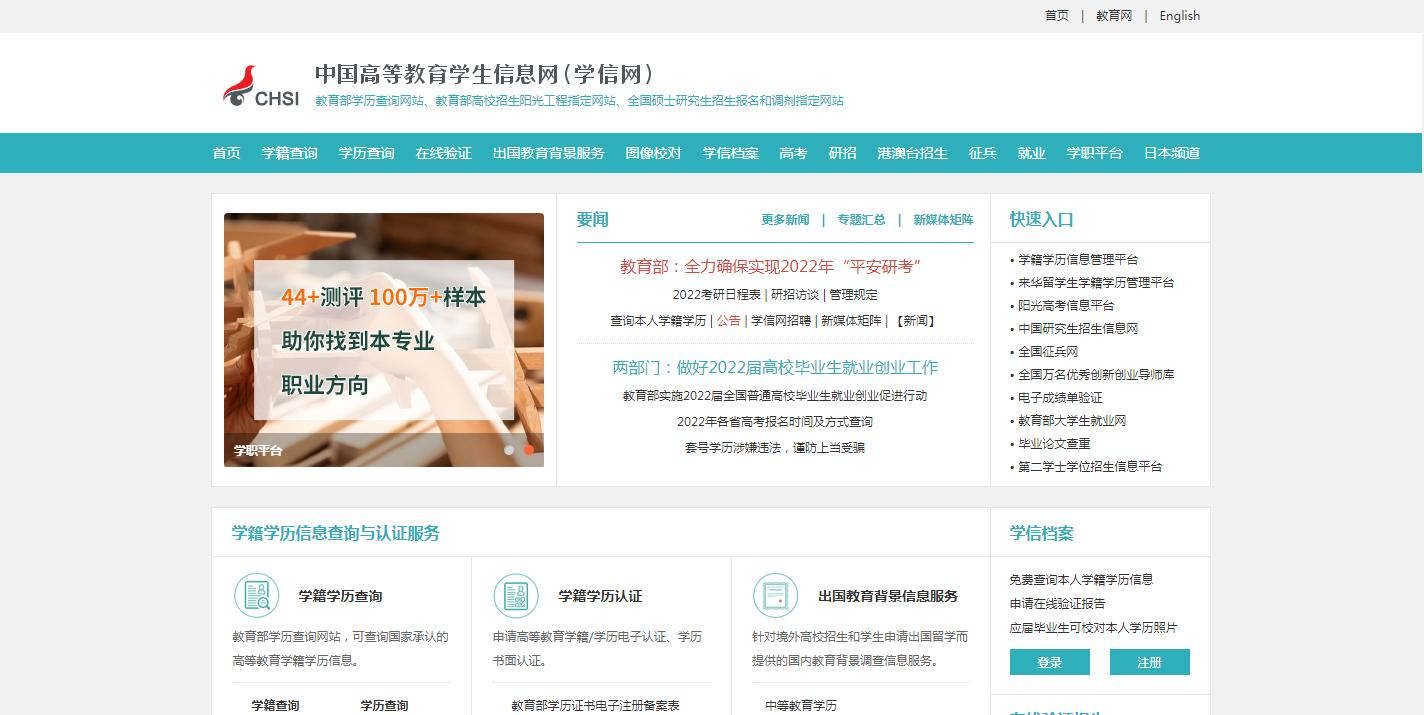Go to 学历查询 in navigation bar
The height and width of the screenshot is (715, 1424).
[x=366, y=153]
